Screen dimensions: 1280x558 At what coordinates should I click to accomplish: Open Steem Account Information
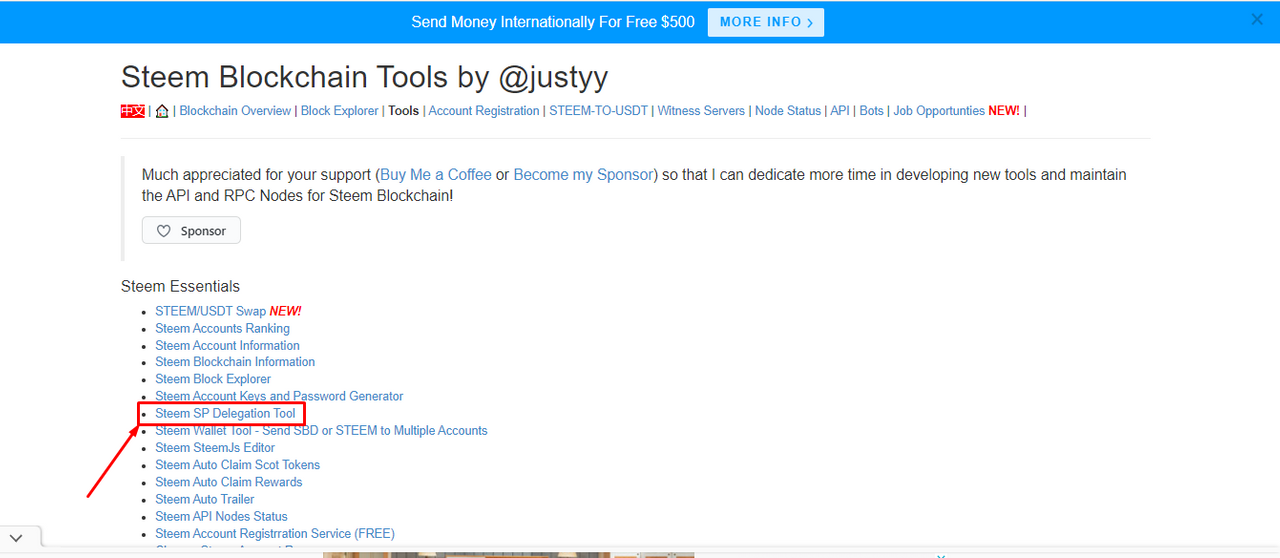(x=227, y=345)
